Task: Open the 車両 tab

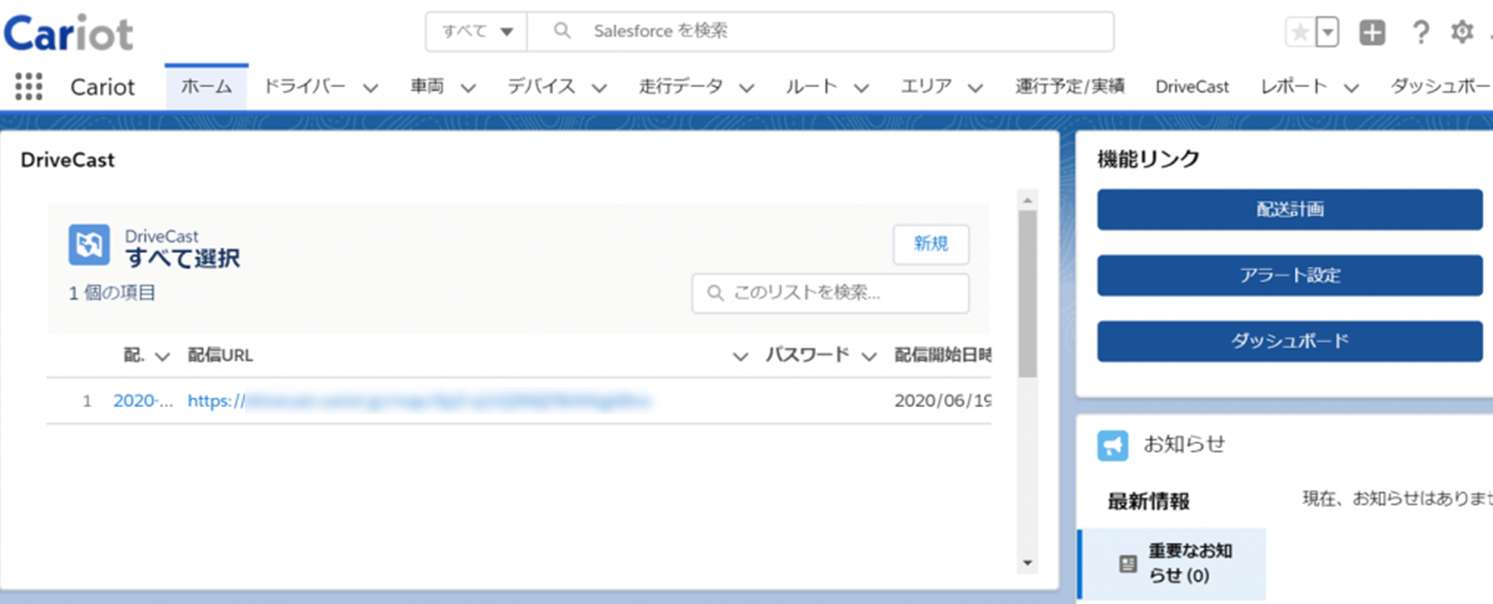Action: click(x=427, y=87)
